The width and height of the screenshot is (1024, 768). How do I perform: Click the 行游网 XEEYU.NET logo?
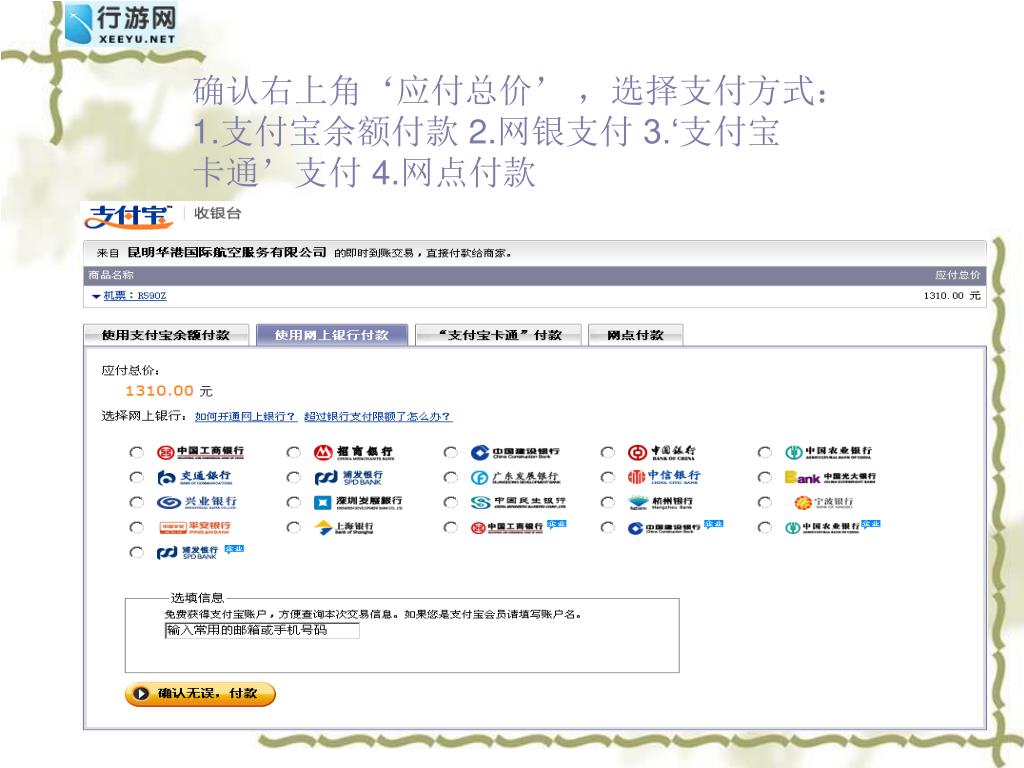click(x=121, y=24)
